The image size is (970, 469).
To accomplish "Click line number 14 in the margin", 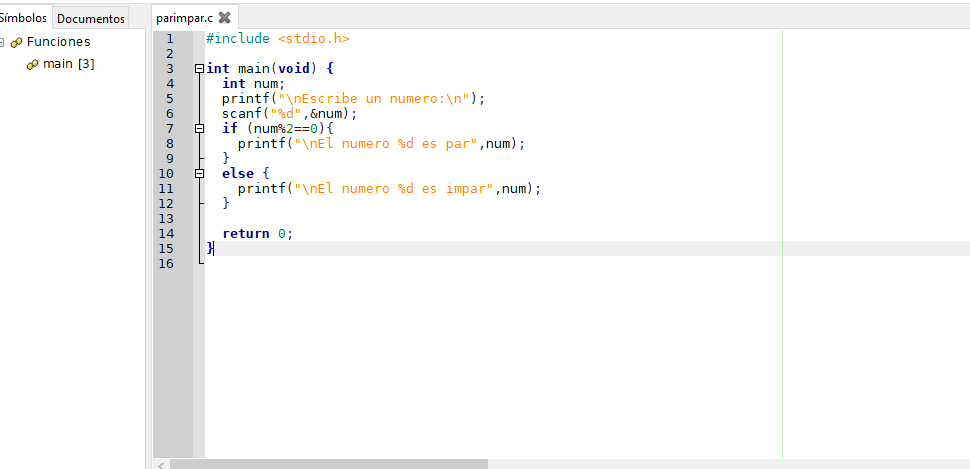I will 166,234.
